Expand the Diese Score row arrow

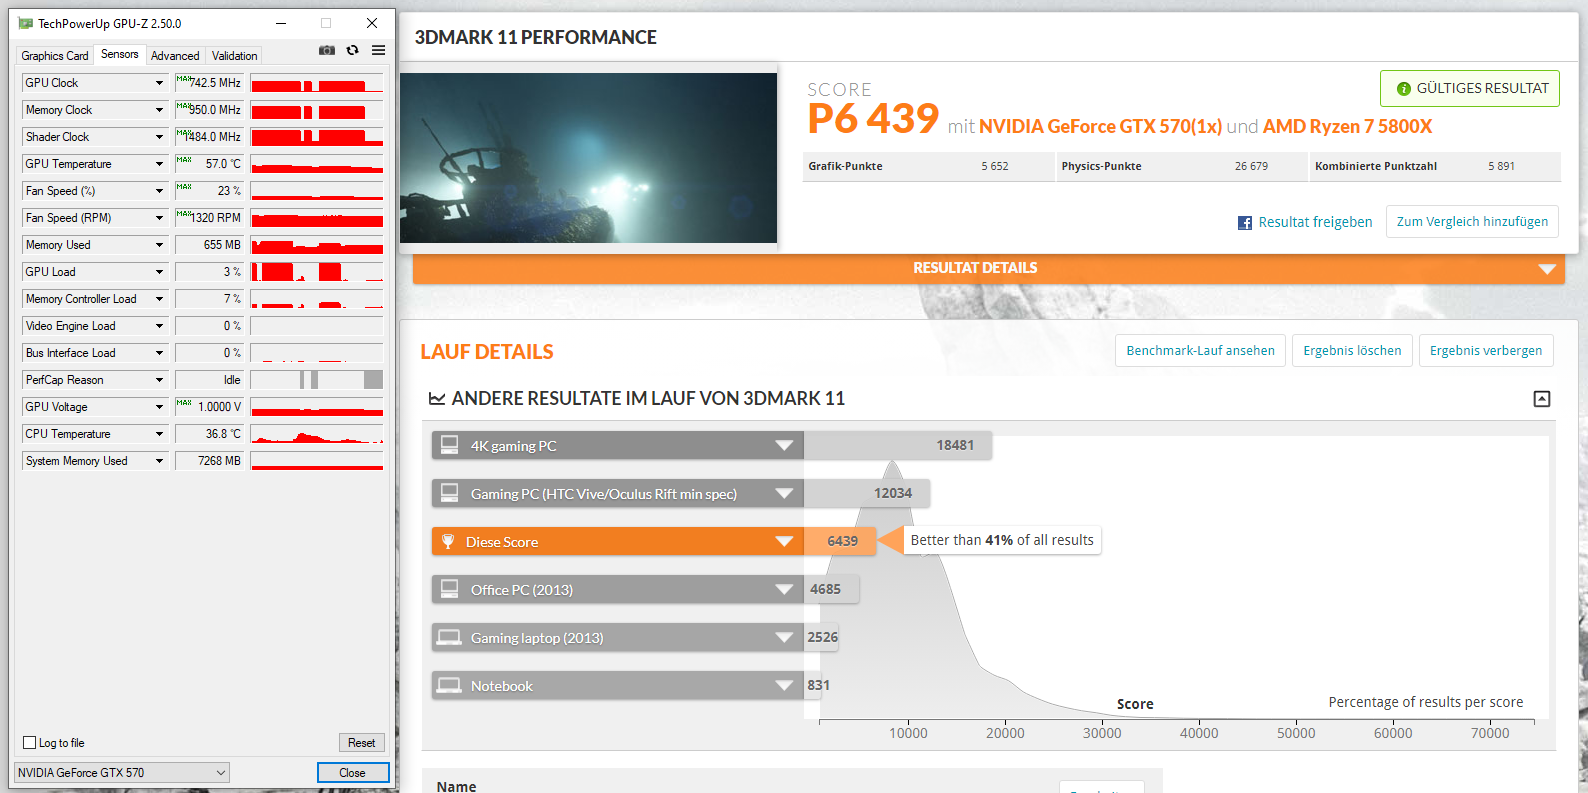tap(784, 542)
